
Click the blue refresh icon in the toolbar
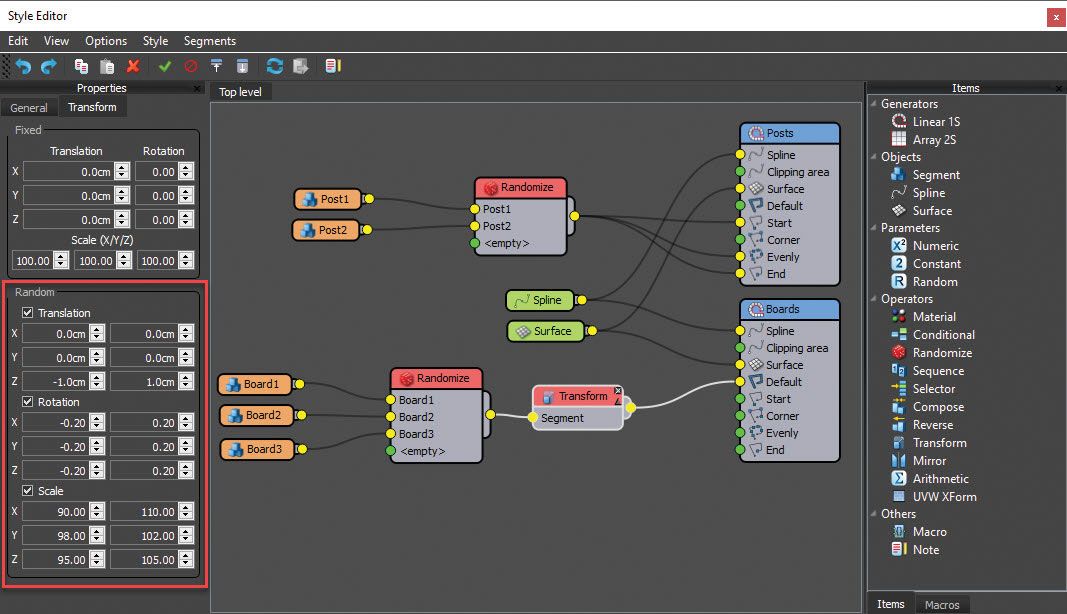(x=274, y=65)
